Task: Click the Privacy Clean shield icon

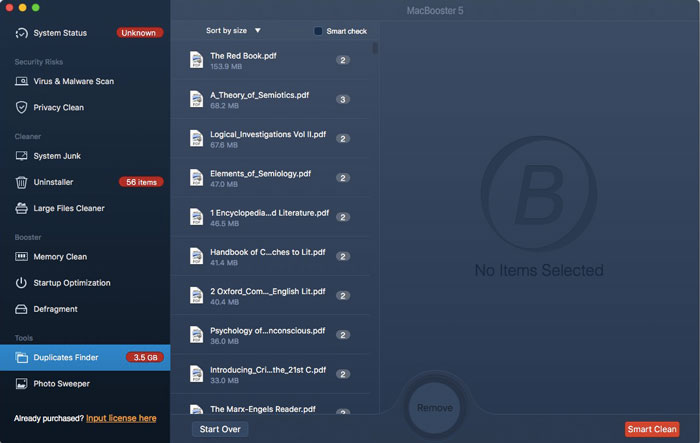Action: click(x=21, y=108)
